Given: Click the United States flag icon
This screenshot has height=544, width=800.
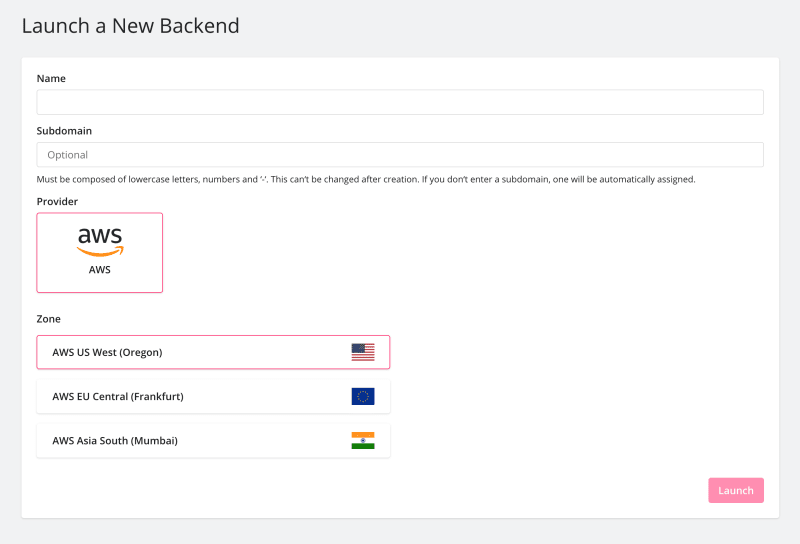Looking at the screenshot, I should click(x=363, y=352).
